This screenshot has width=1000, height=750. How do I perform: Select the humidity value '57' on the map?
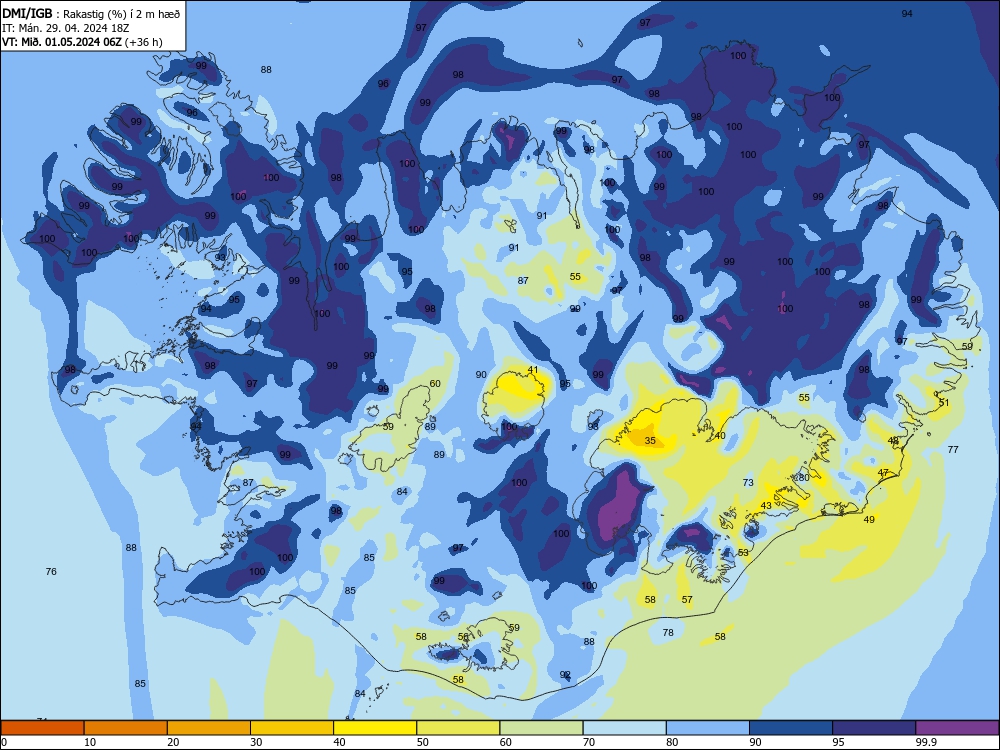click(x=687, y=599)
